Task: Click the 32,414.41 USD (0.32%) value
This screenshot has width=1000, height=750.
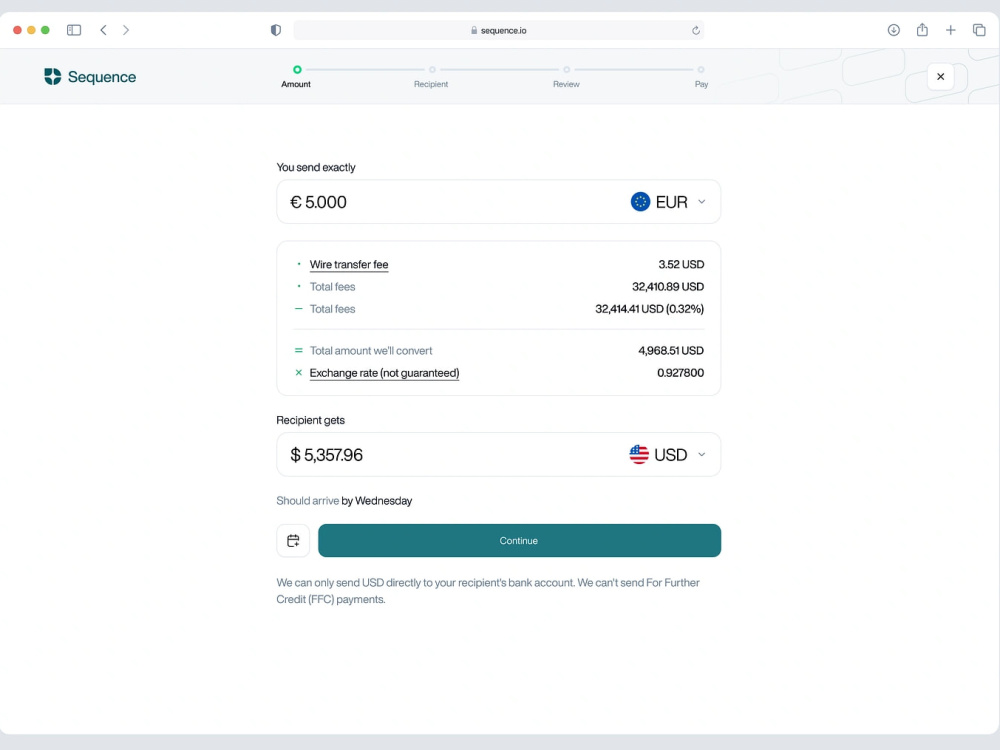Action: [649, 309]
